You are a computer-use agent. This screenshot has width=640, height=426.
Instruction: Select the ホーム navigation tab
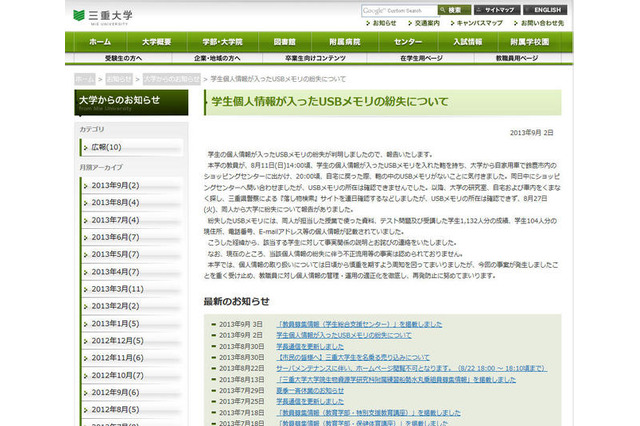(100, 42)
